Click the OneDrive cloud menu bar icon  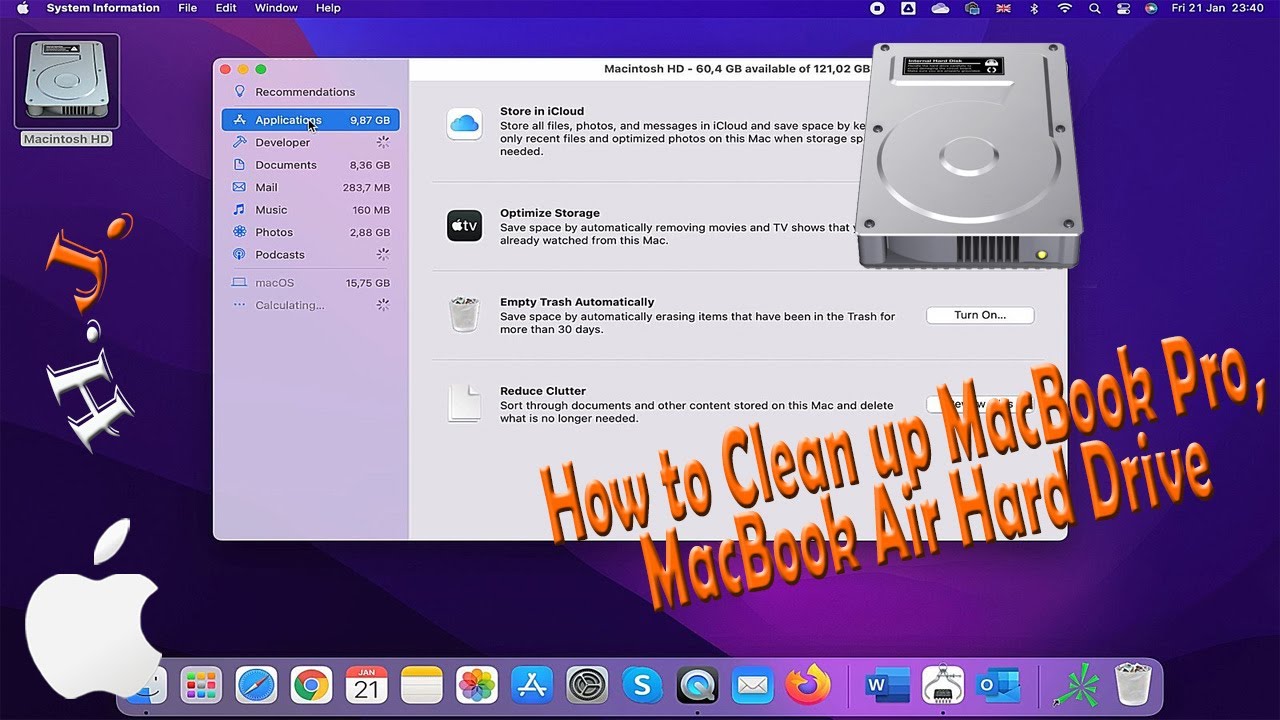[940, 8]
